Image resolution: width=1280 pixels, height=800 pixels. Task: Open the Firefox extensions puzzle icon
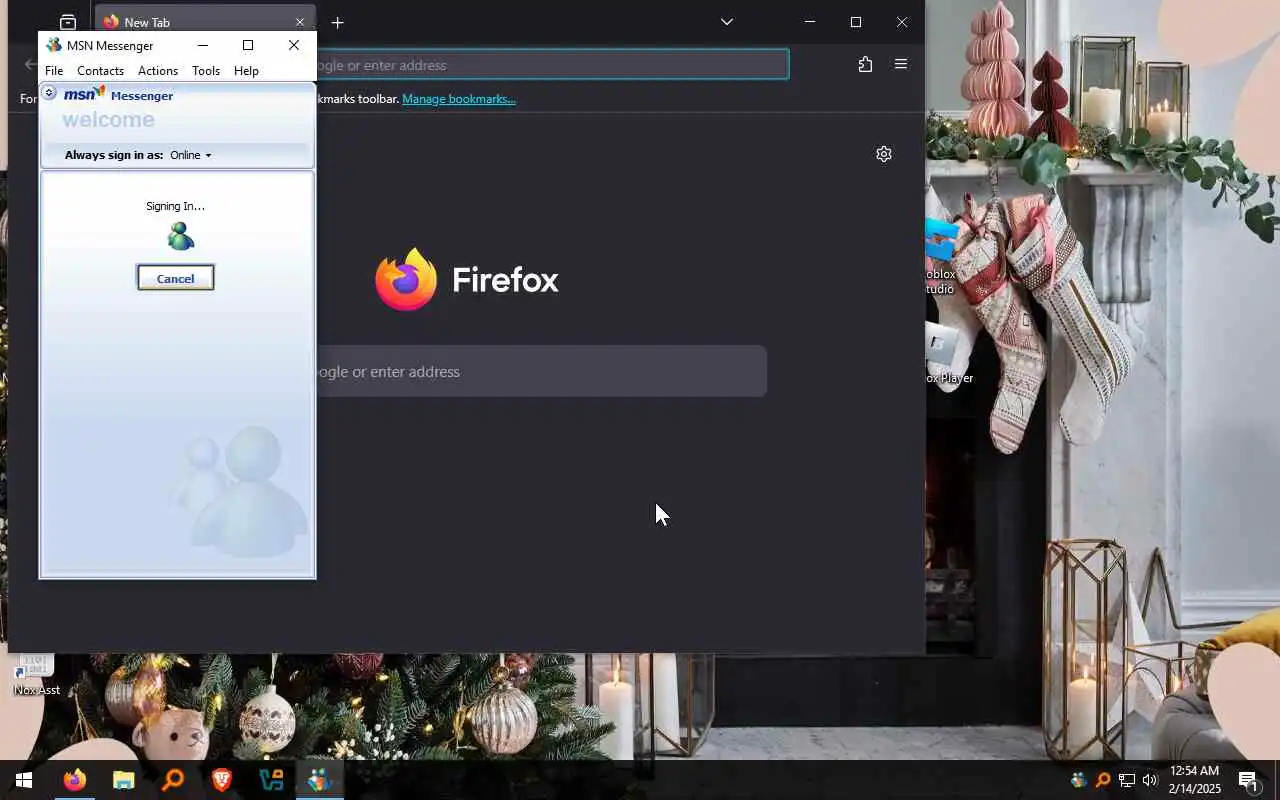click(865, 64)
